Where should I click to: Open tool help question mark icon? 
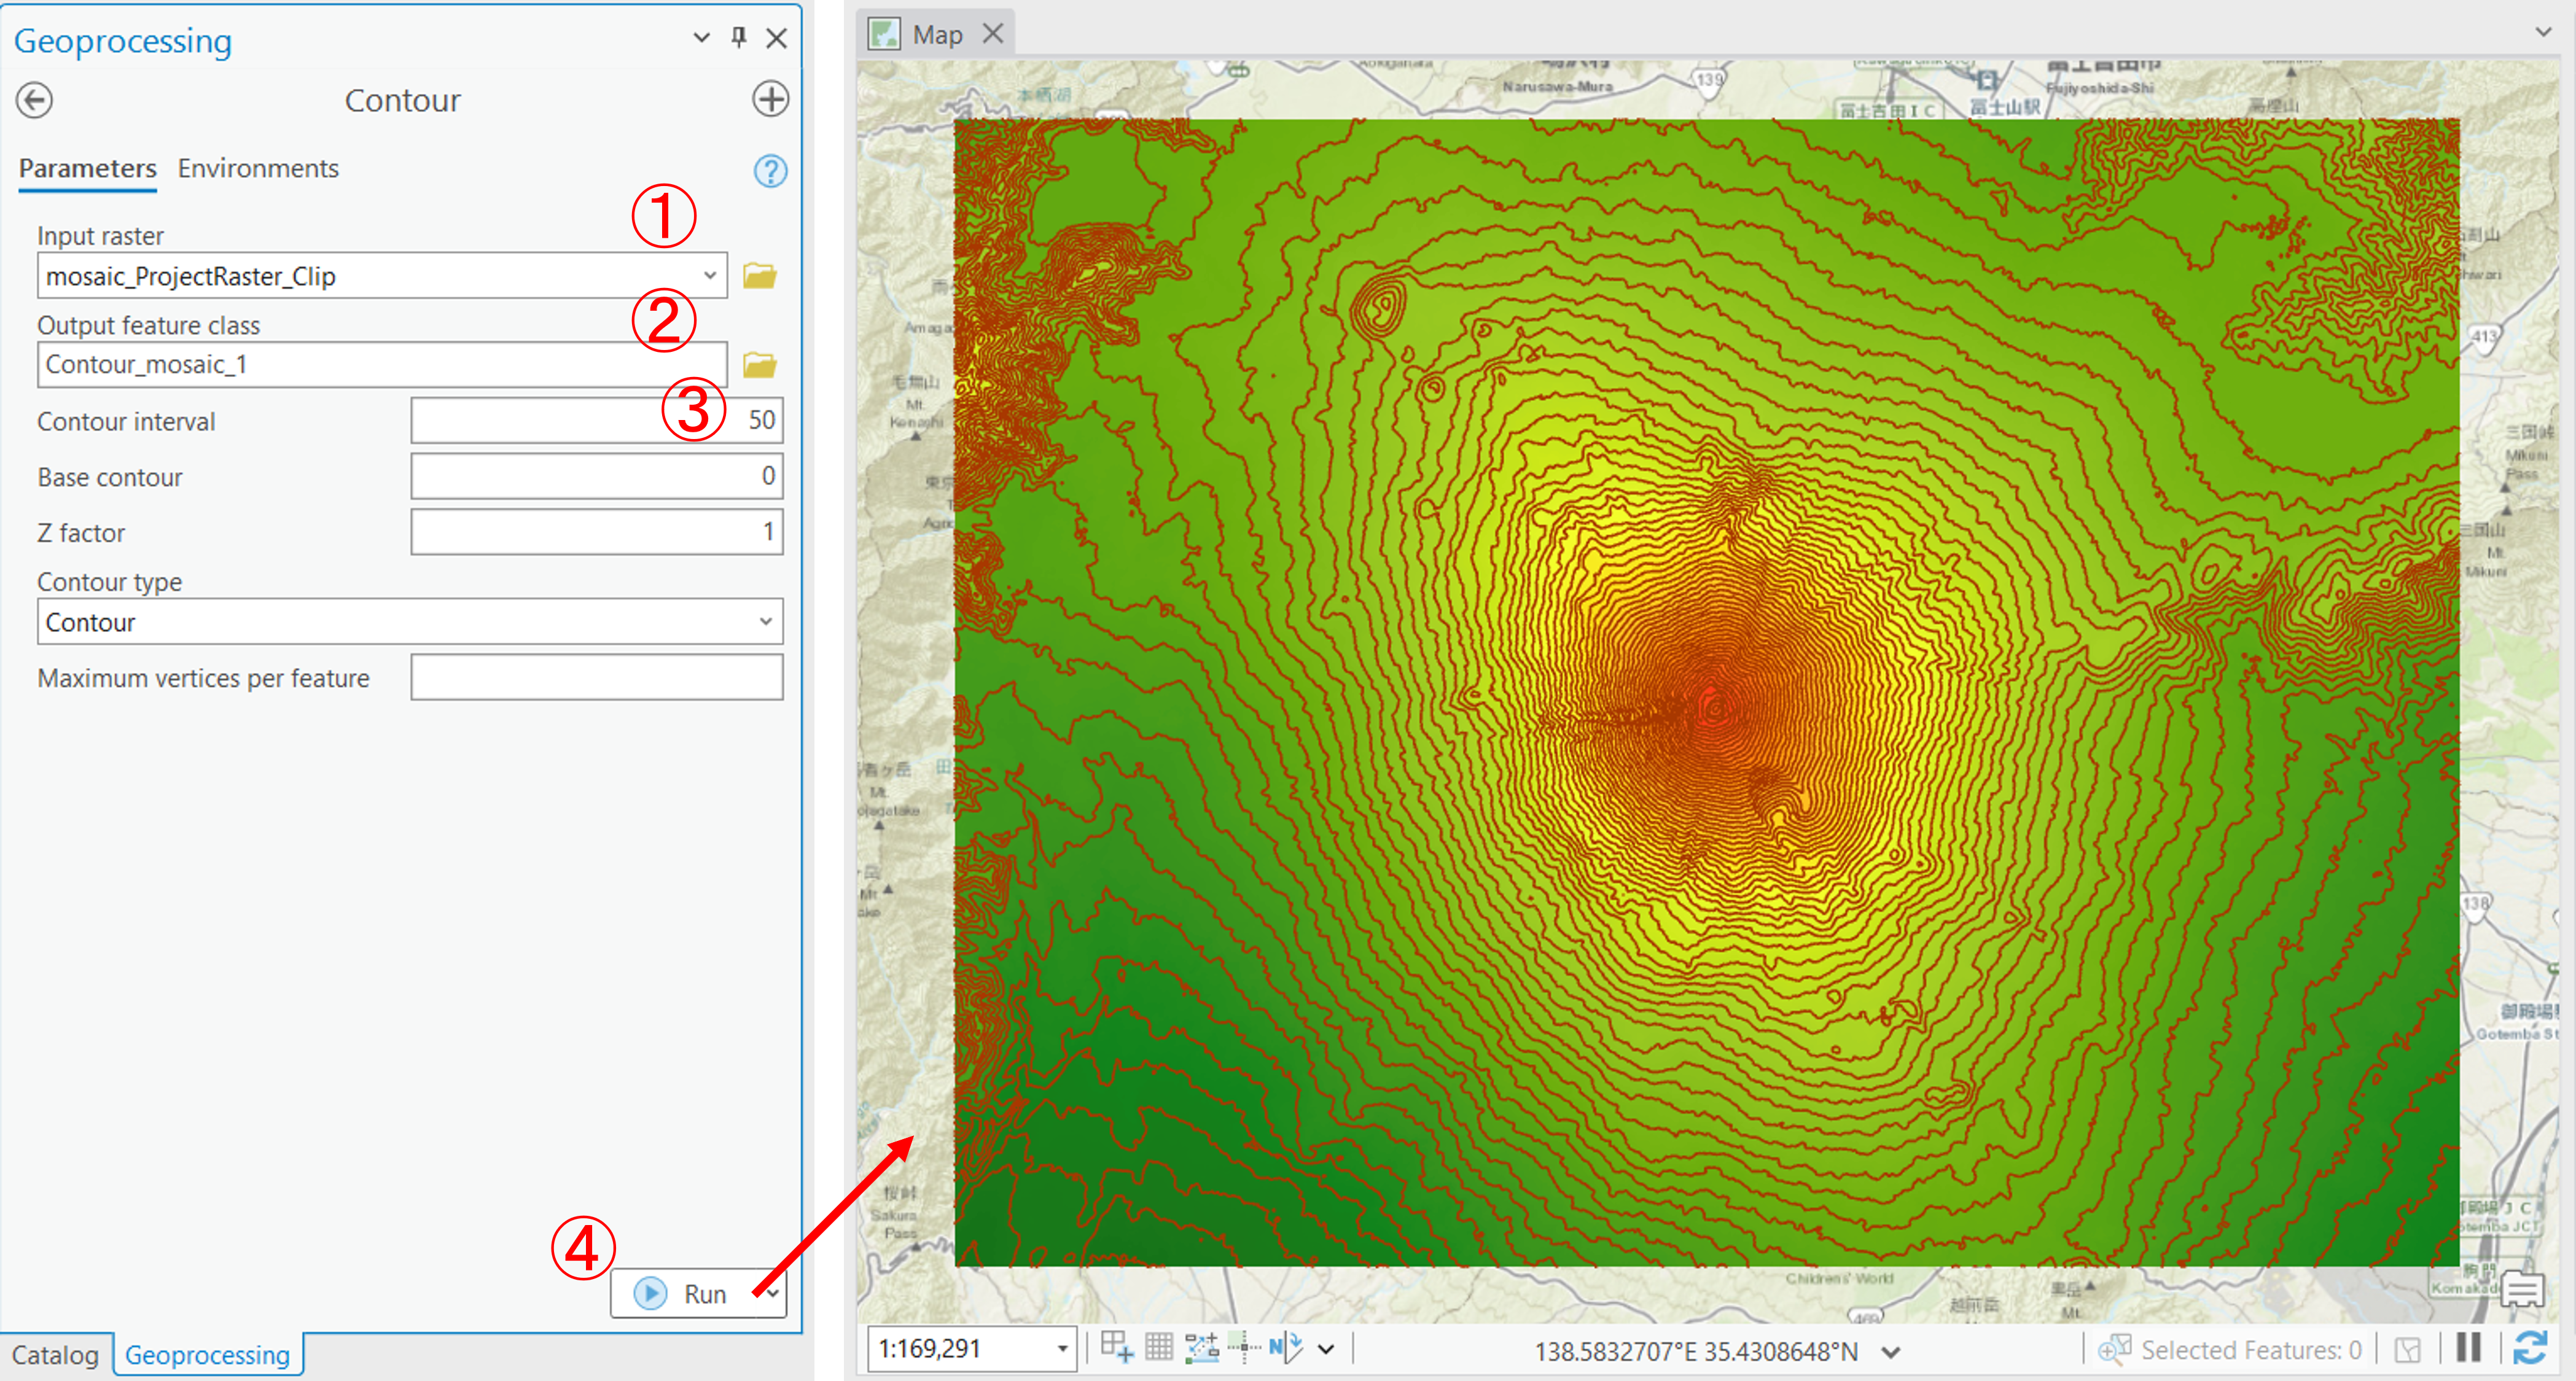pos(770,171)
